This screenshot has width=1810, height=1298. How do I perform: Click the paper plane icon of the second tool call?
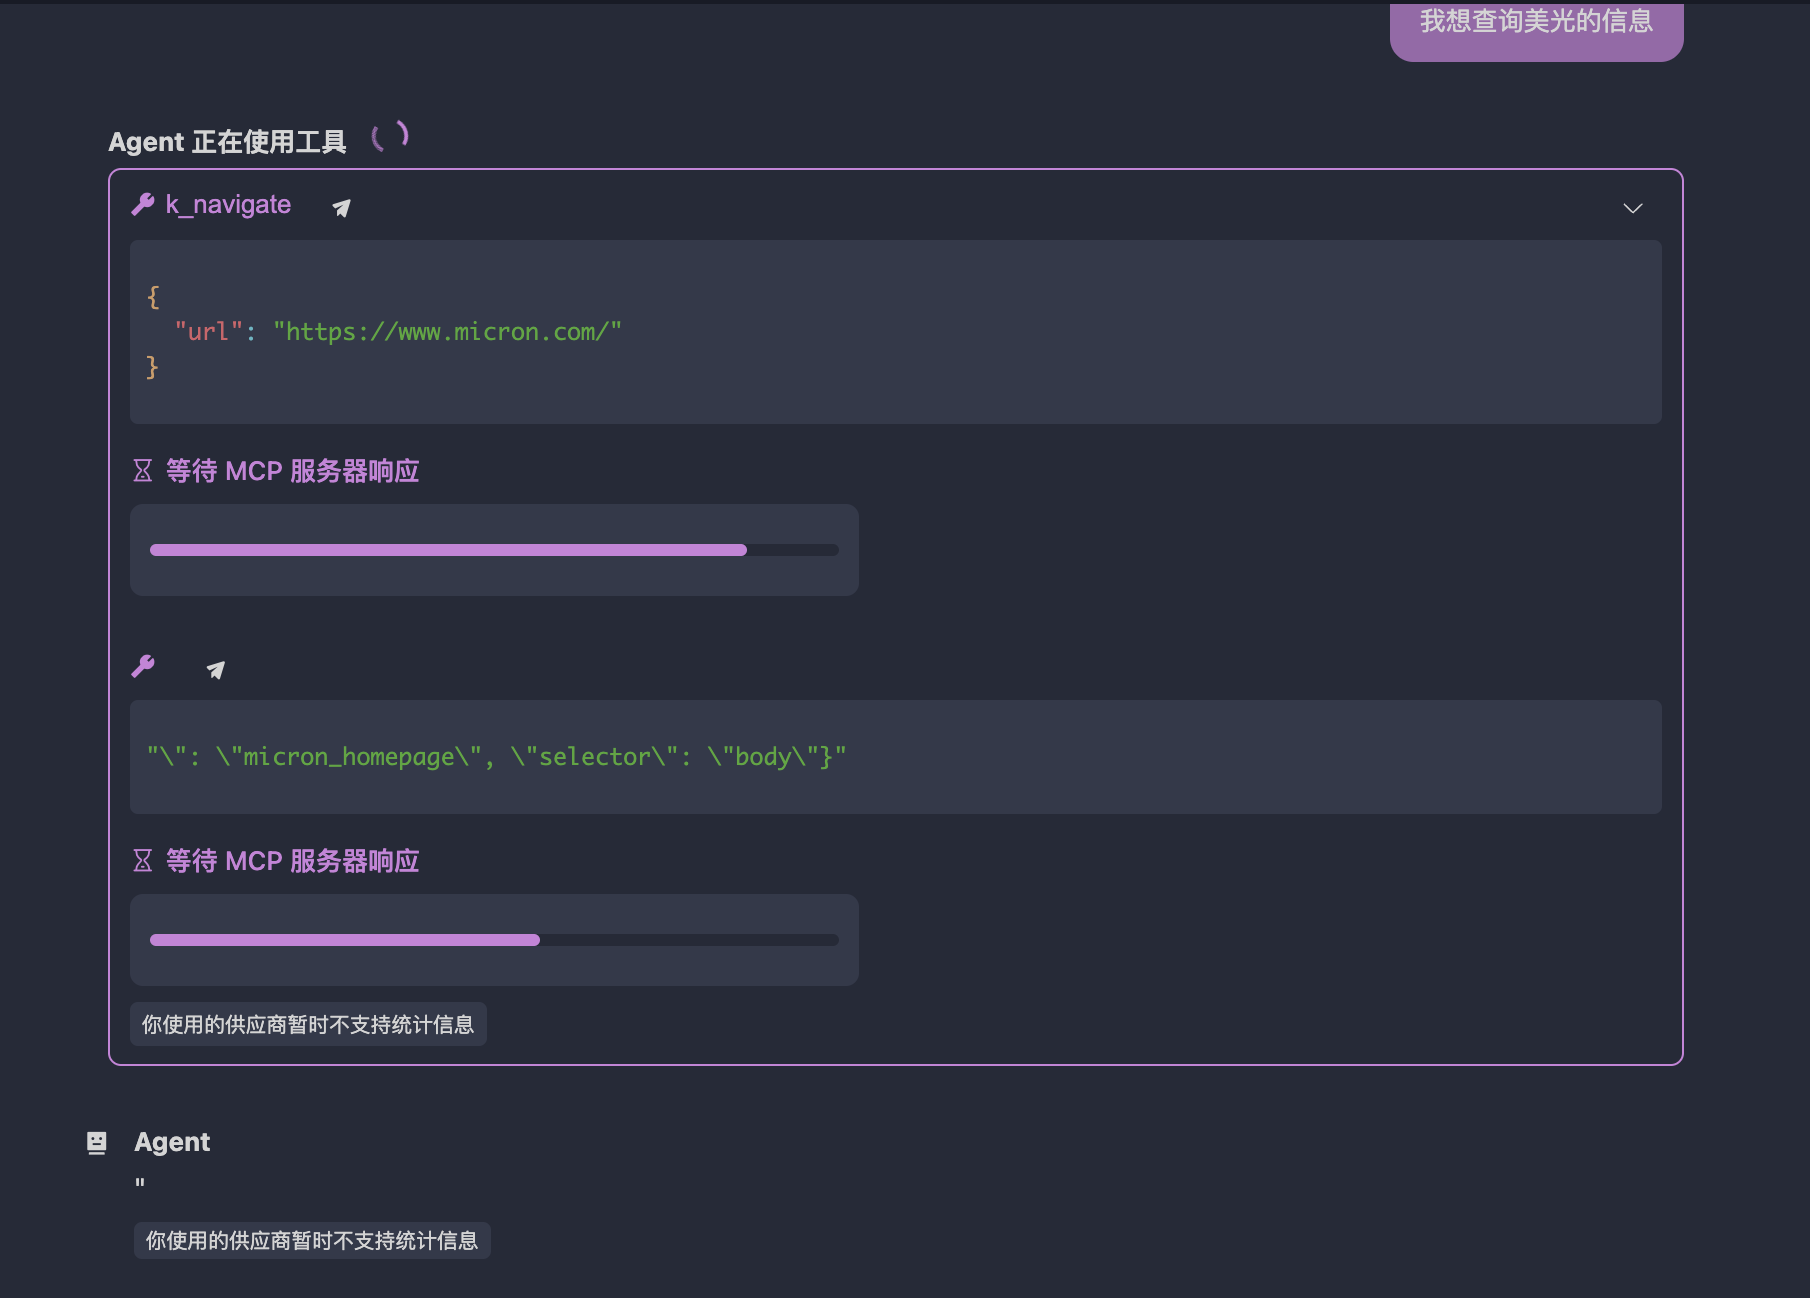[x=216, y=670]
